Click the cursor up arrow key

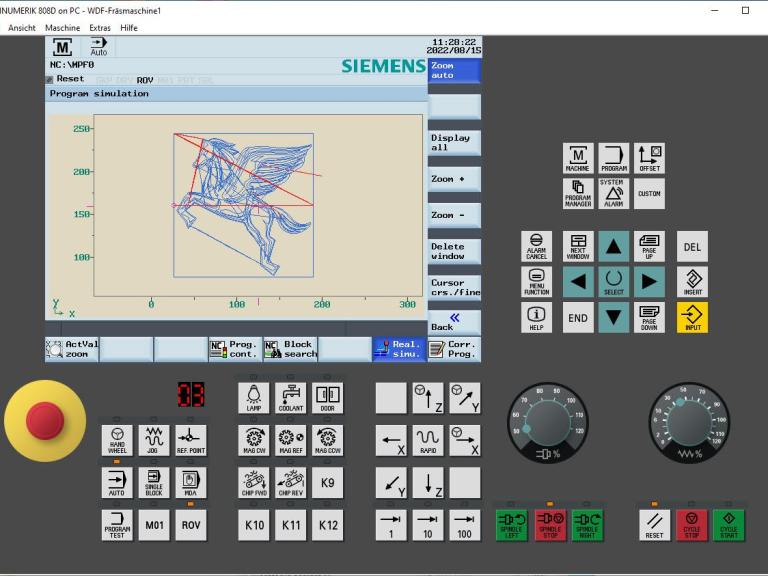coord(614,246)
